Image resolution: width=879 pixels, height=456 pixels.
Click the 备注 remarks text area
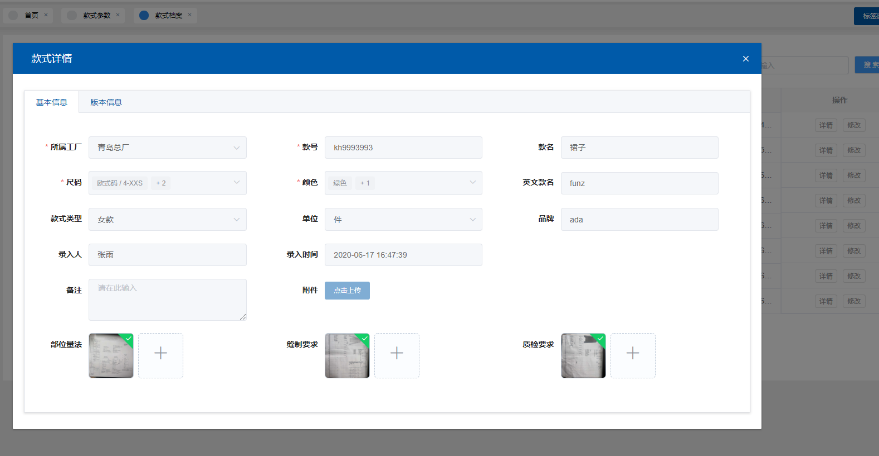pos(167,300)
